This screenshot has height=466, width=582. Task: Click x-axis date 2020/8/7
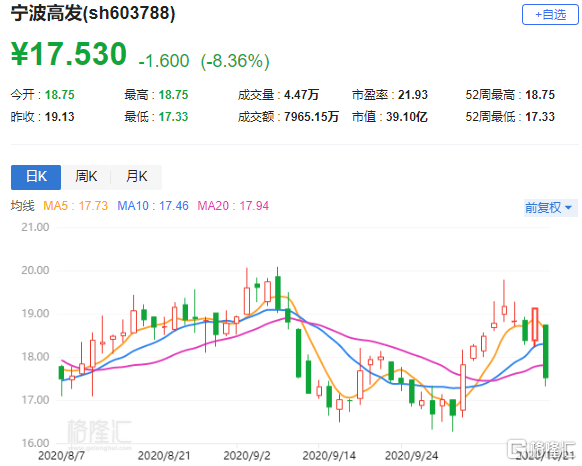tap(61, 456)
